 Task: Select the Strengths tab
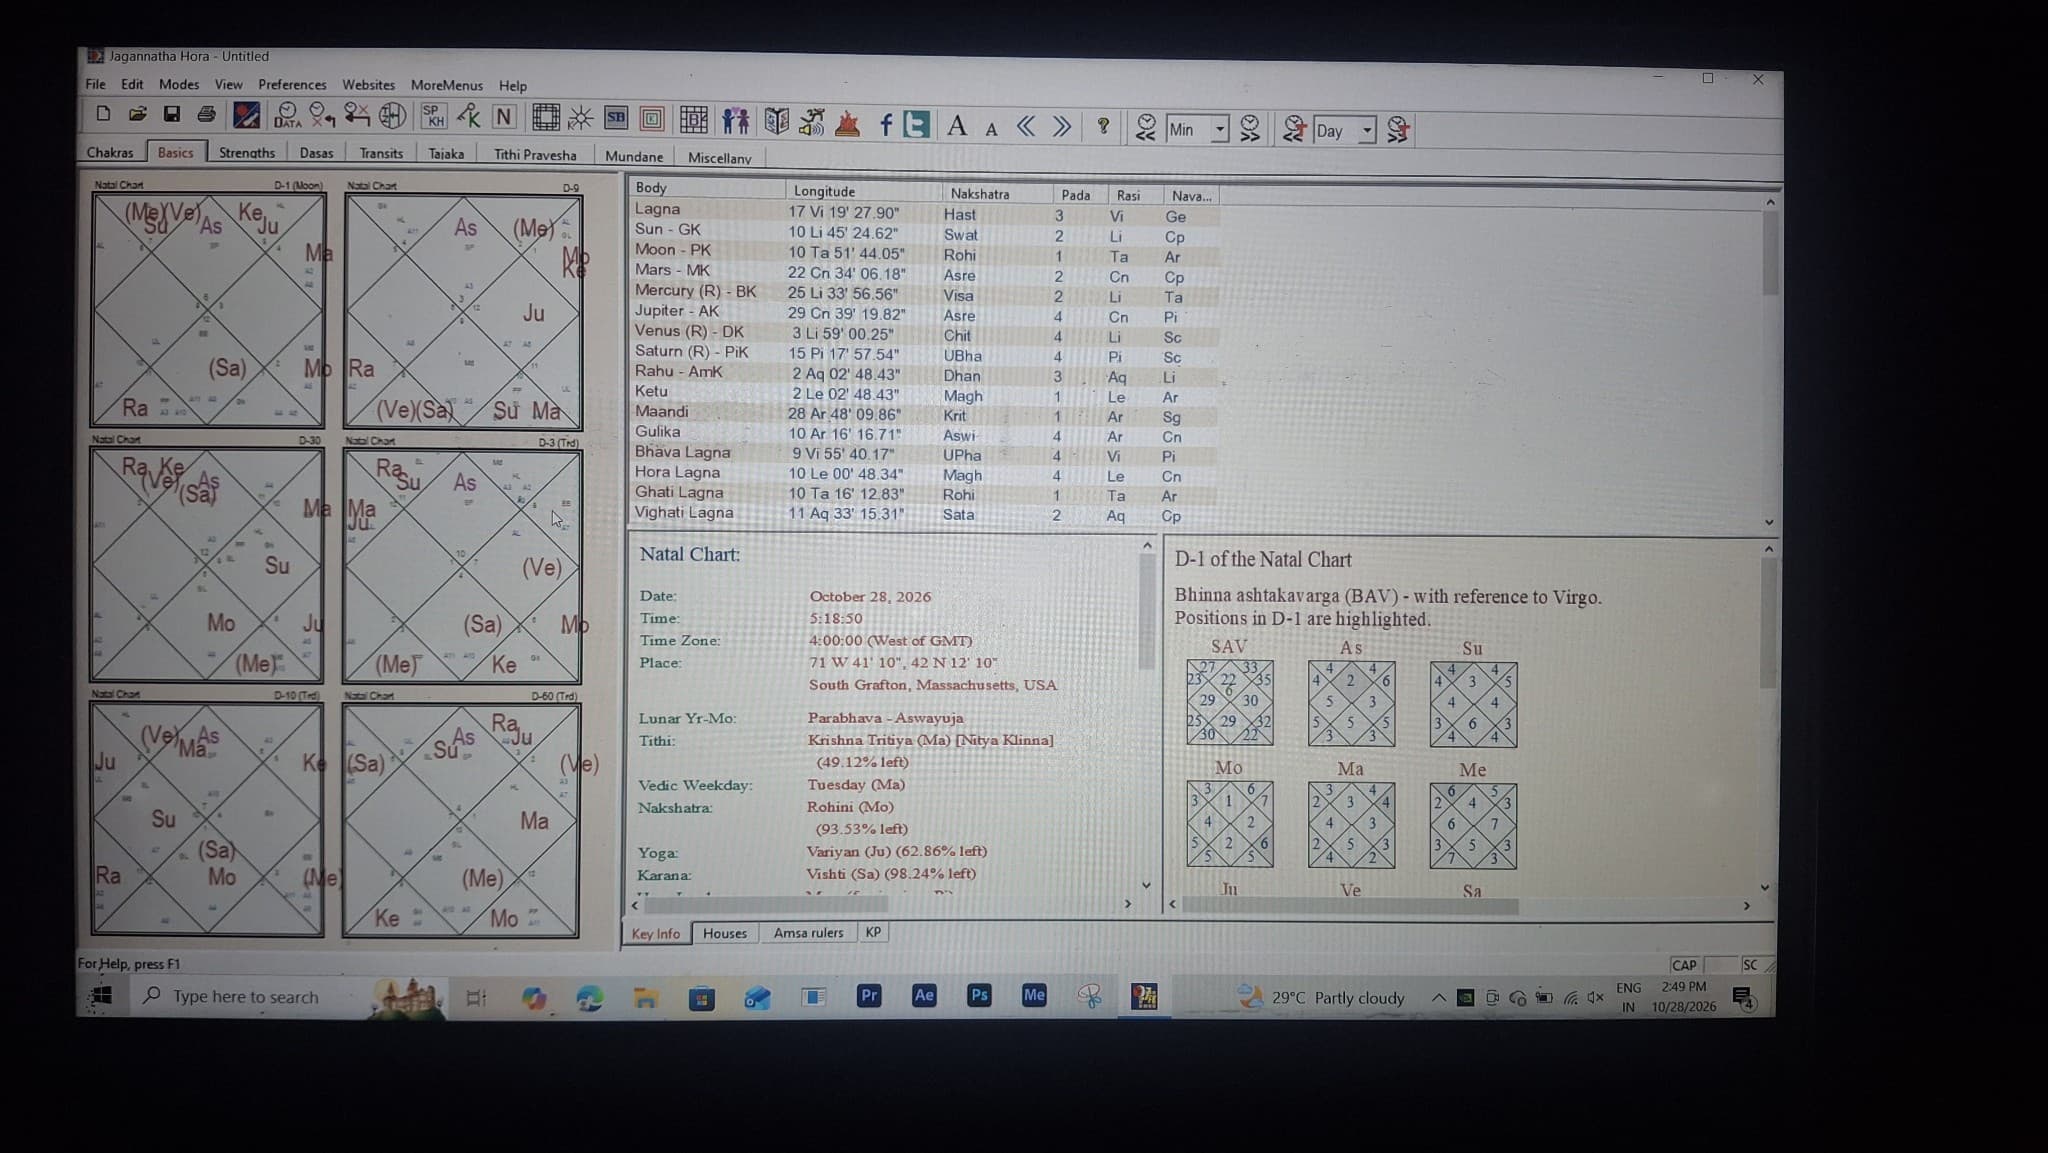(247, 153)
